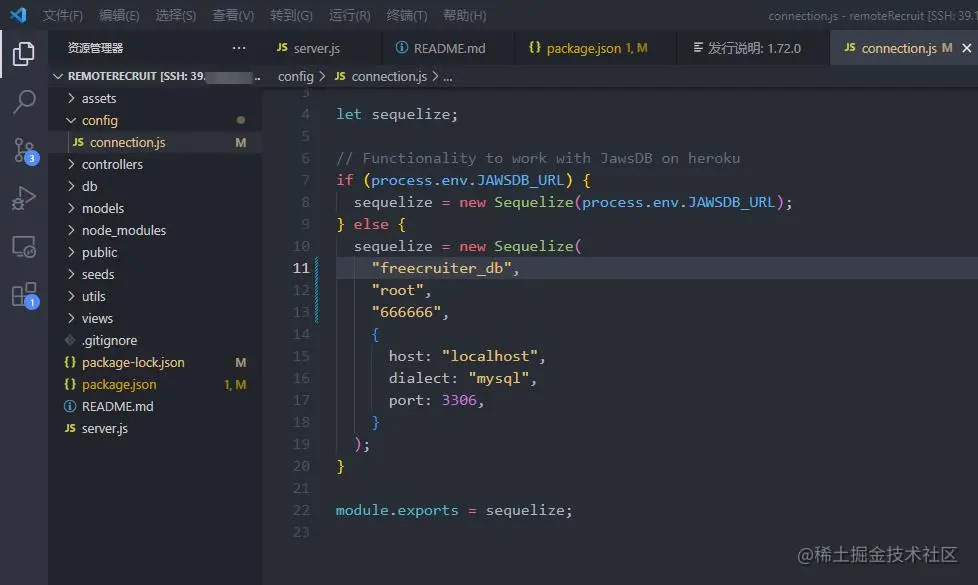Expand the db folder
This screenshot has height=585, width=978.
[71, 186]
